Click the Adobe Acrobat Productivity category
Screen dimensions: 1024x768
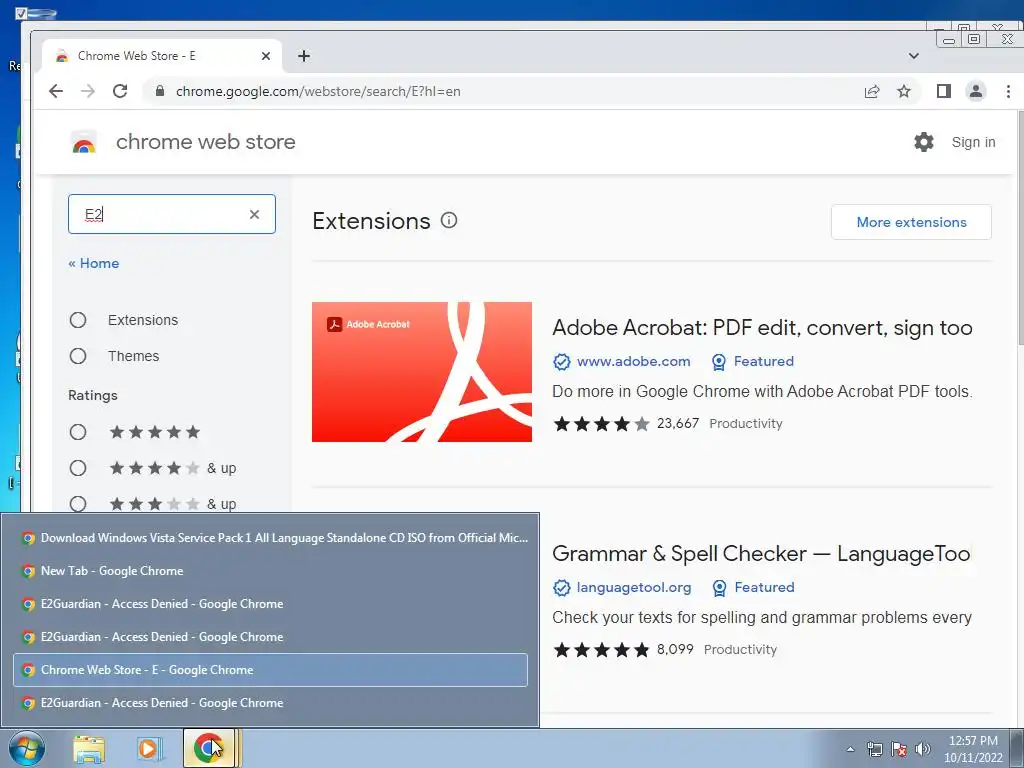coord(746,424)
